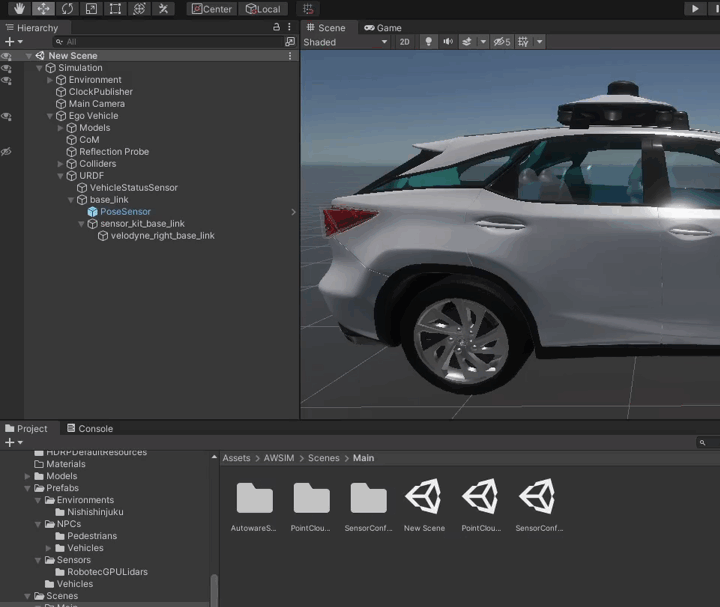Click Scenes in breadcrumb path
The image size is (720, 607).
[x=324, y=458]
